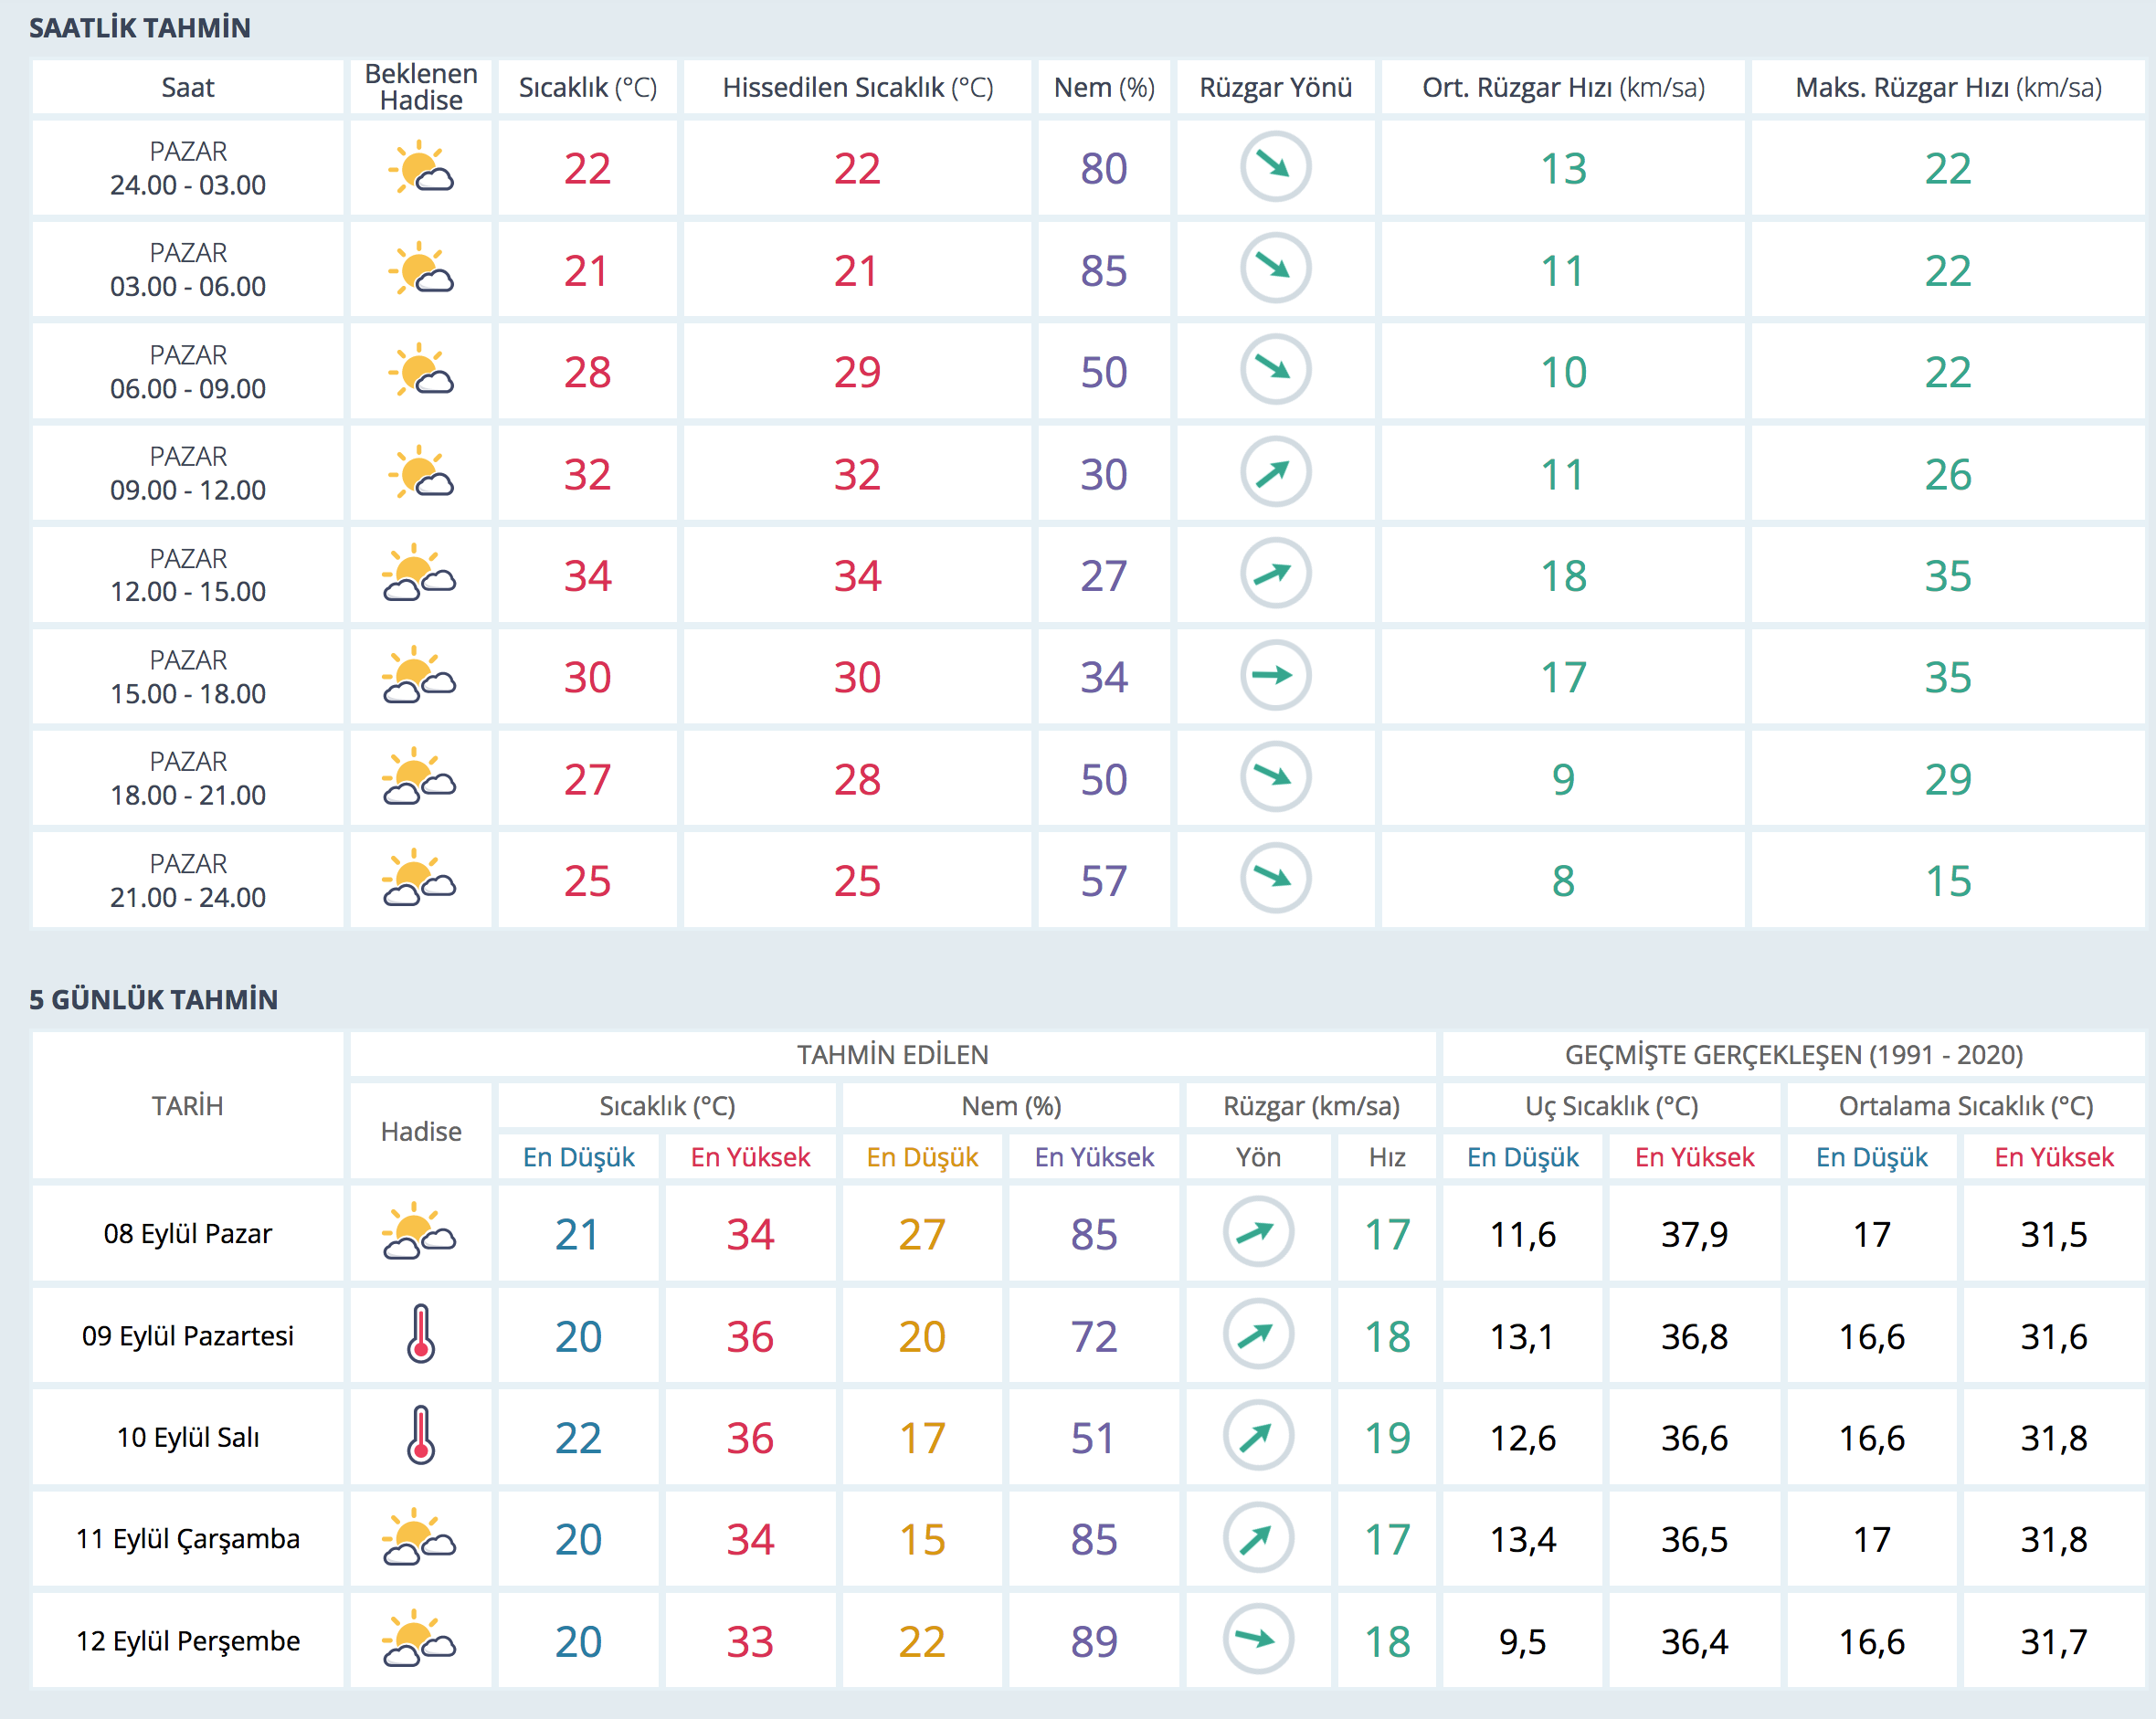
Task: Click weather icon for PAZAR 24.00 - 03.00 row
Action: point(420,168)
